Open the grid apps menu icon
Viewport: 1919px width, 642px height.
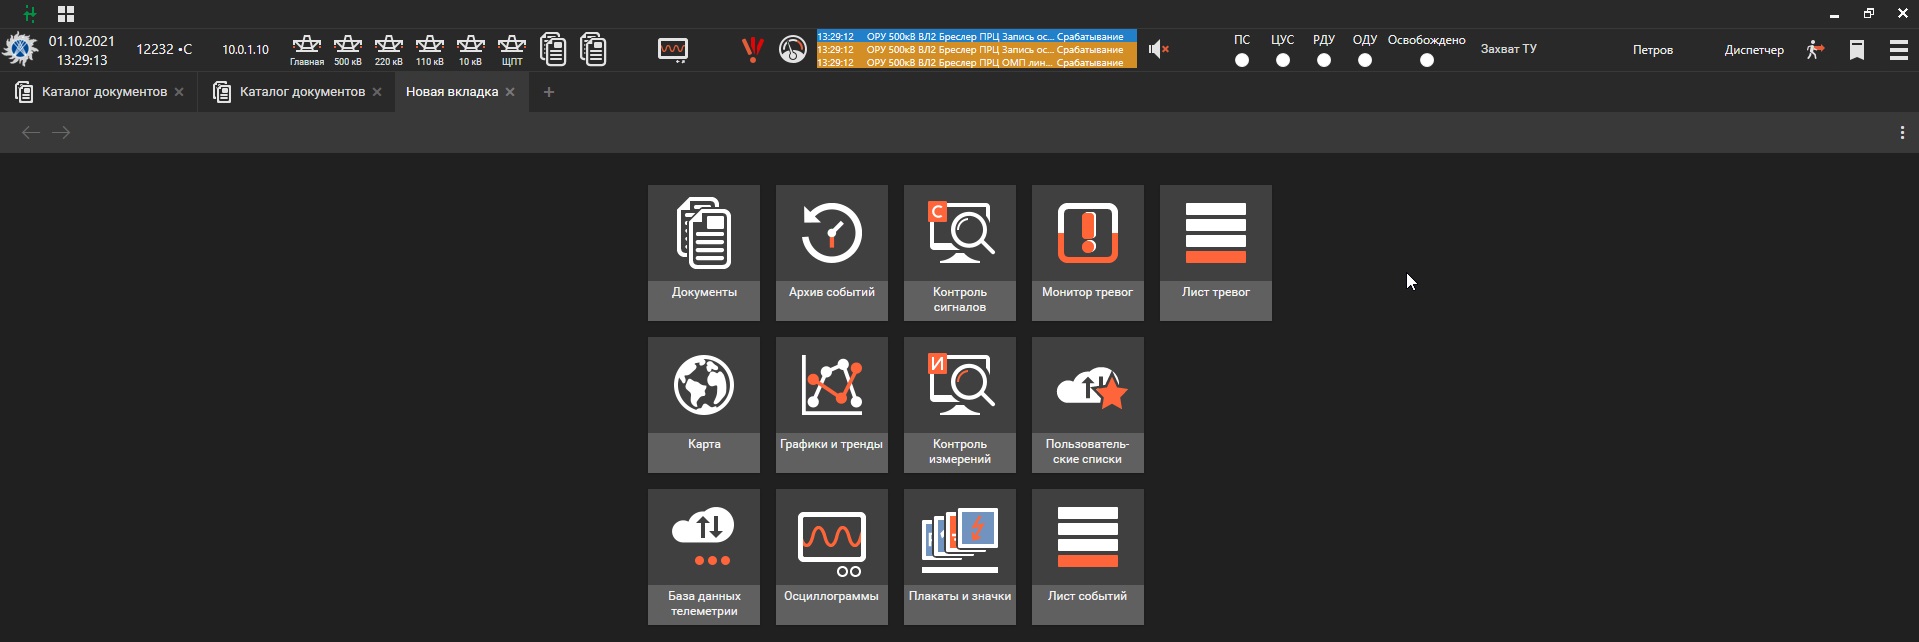(x=66, y=14)
